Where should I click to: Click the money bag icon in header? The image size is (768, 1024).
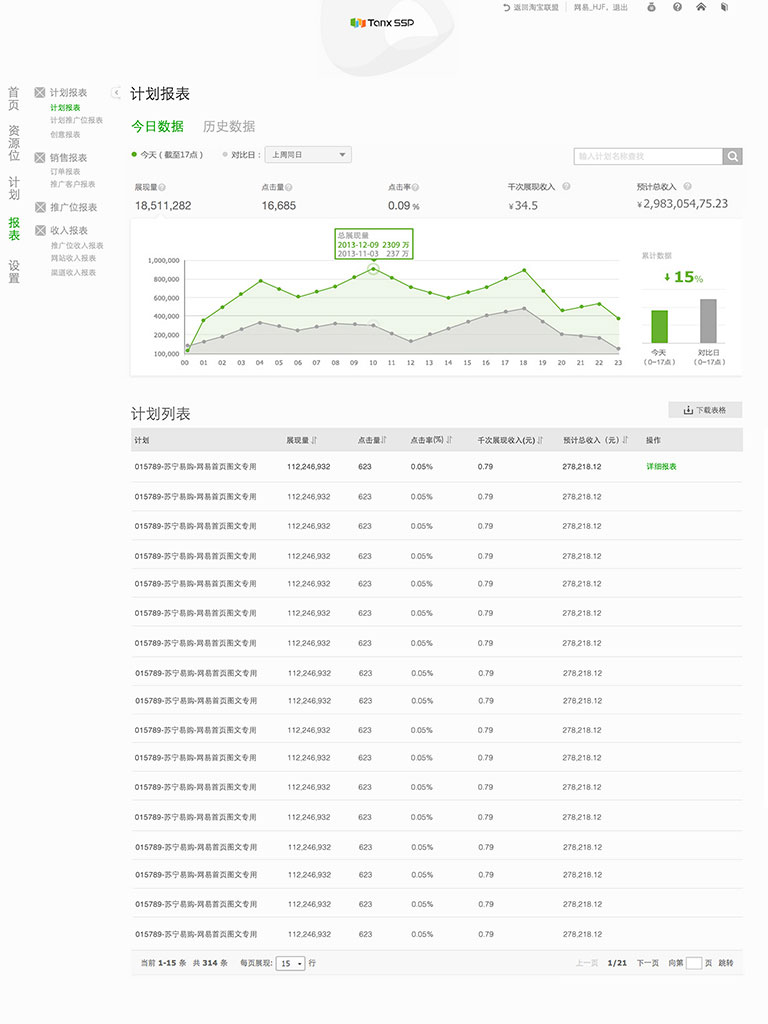[651, 7]
